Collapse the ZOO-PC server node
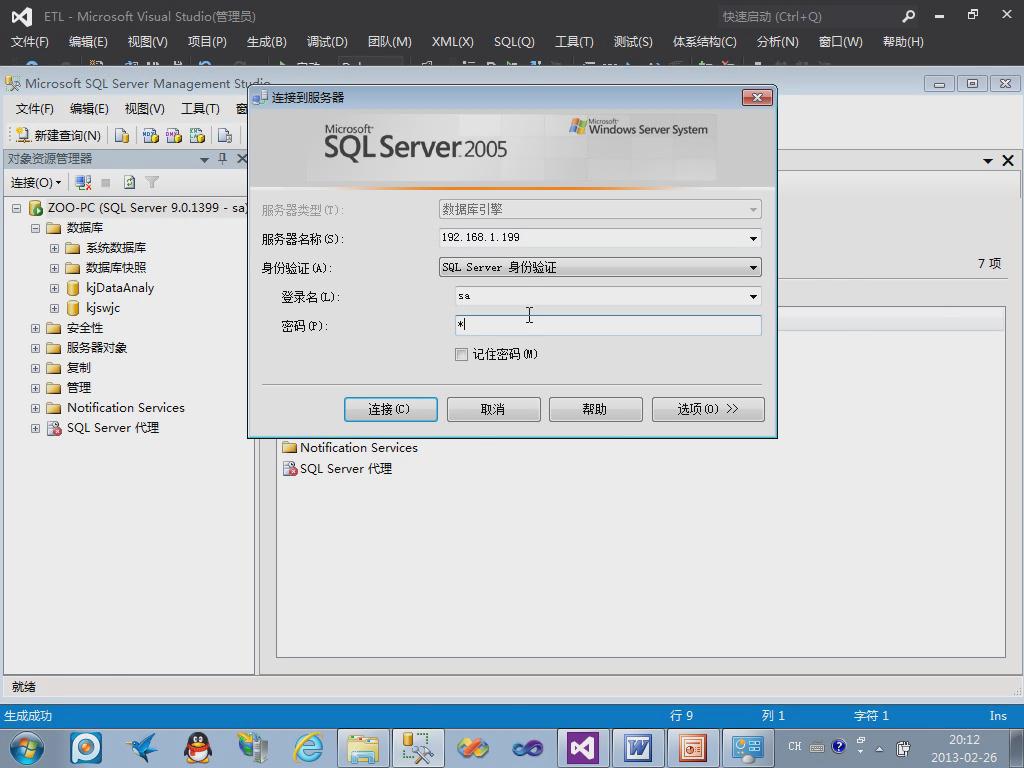The width and height of the screenshot is (1024, 768). tap(16, 208)
